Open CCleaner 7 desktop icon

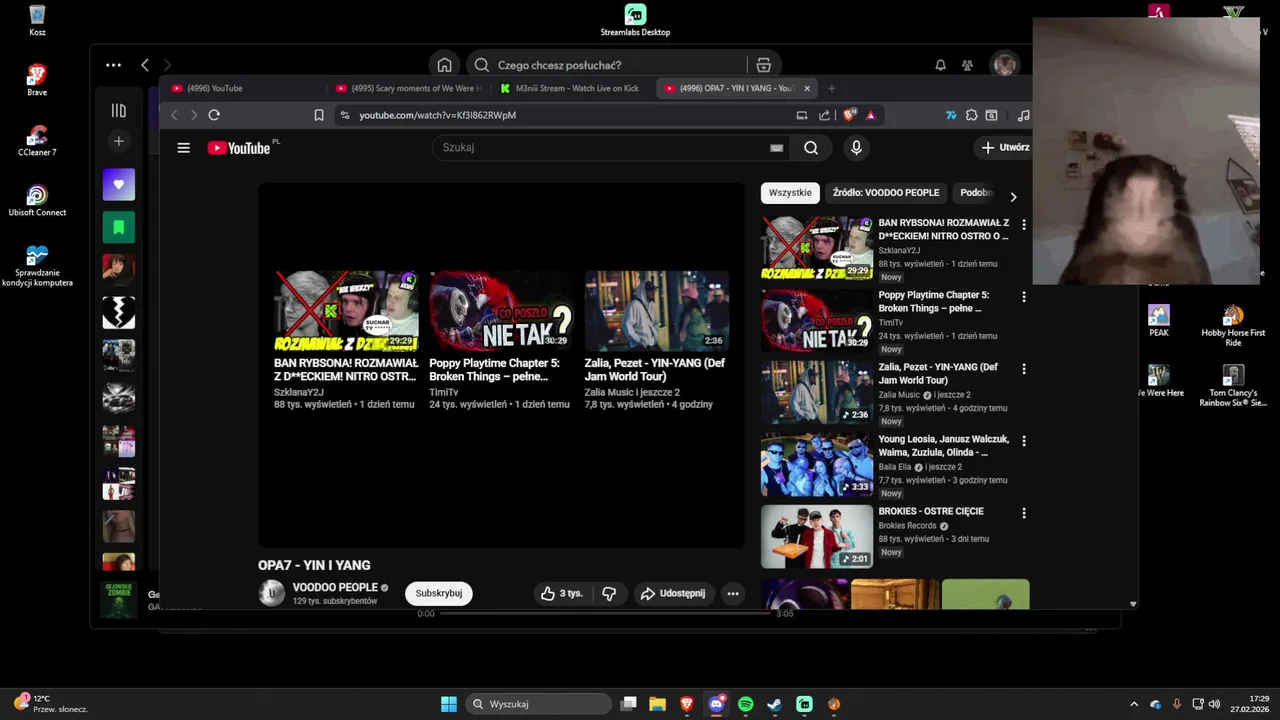tap(37, 140)
